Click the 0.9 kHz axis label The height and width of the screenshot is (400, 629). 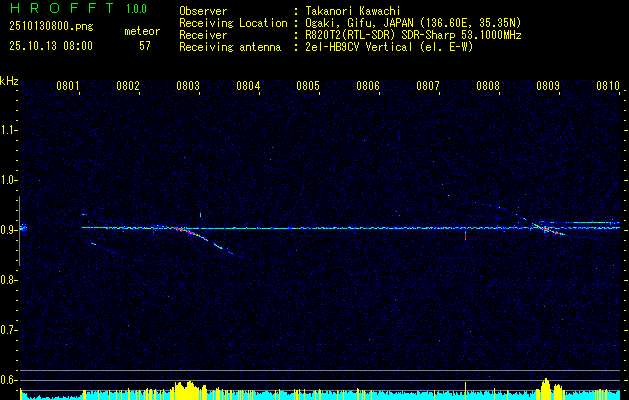pyautogui.click(x=8, y=230)
